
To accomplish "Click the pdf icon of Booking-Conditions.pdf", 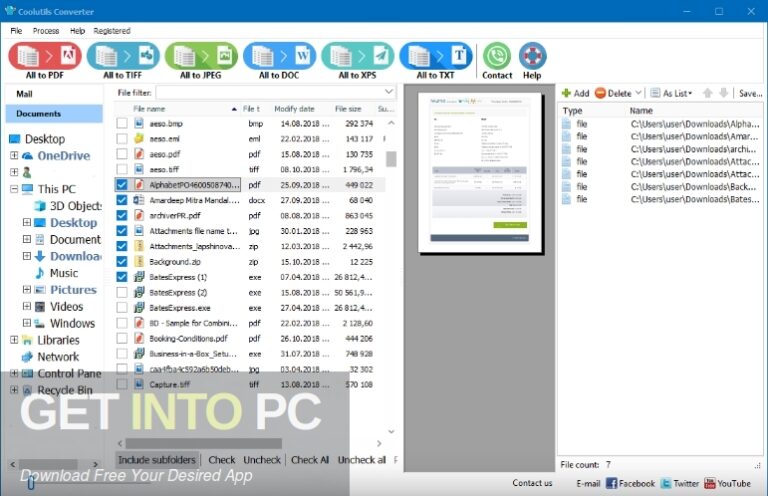I will 139,338.
